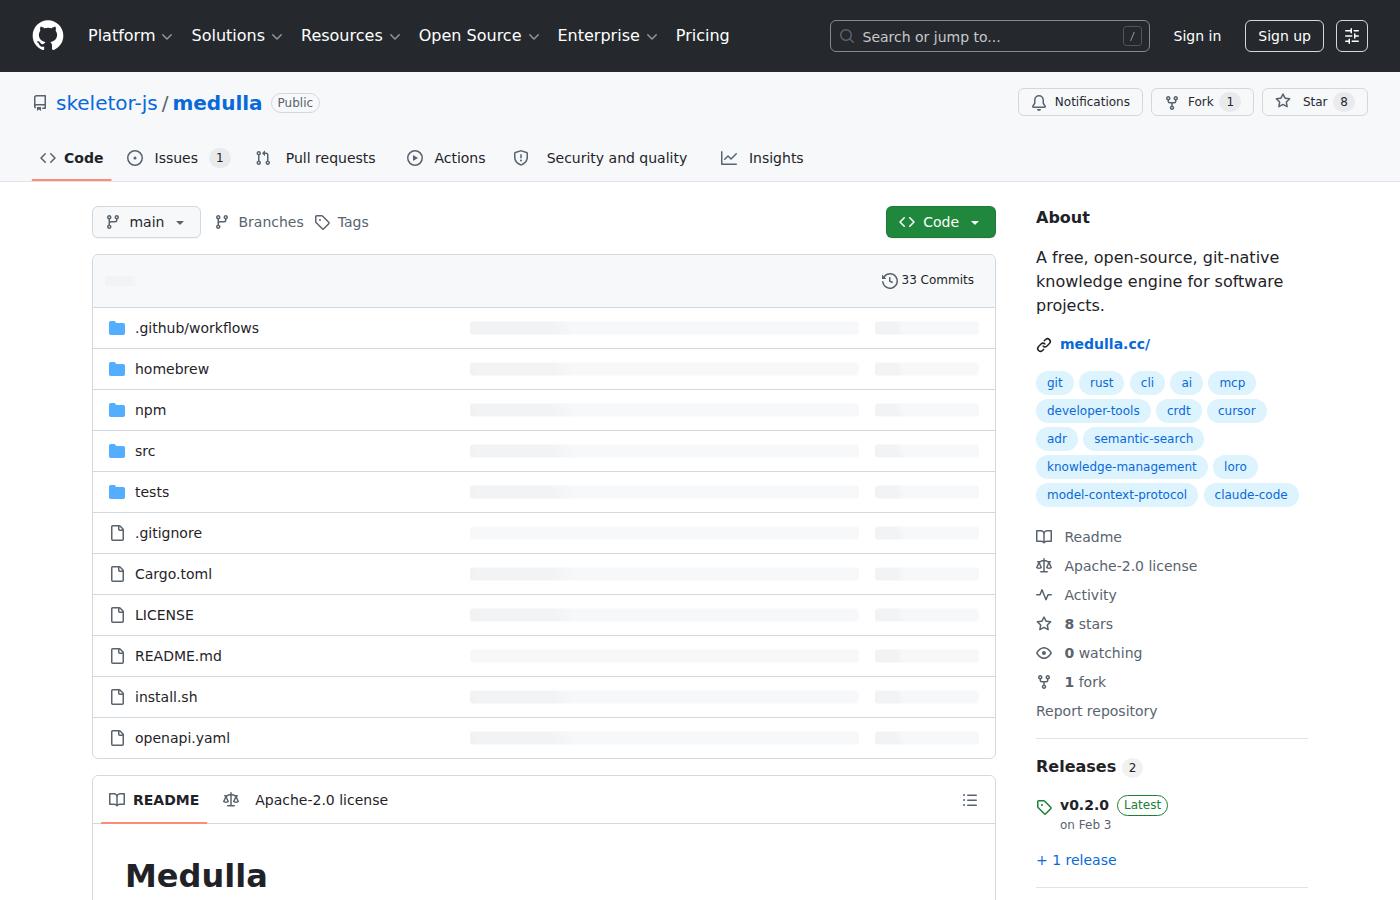Expand the Platform menu
Screen dimensions: 1400x900
[130, 36]
